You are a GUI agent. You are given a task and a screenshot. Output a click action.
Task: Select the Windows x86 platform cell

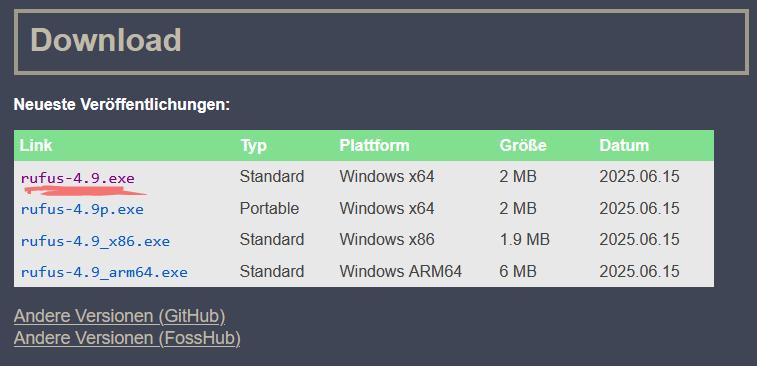point(387,240)
